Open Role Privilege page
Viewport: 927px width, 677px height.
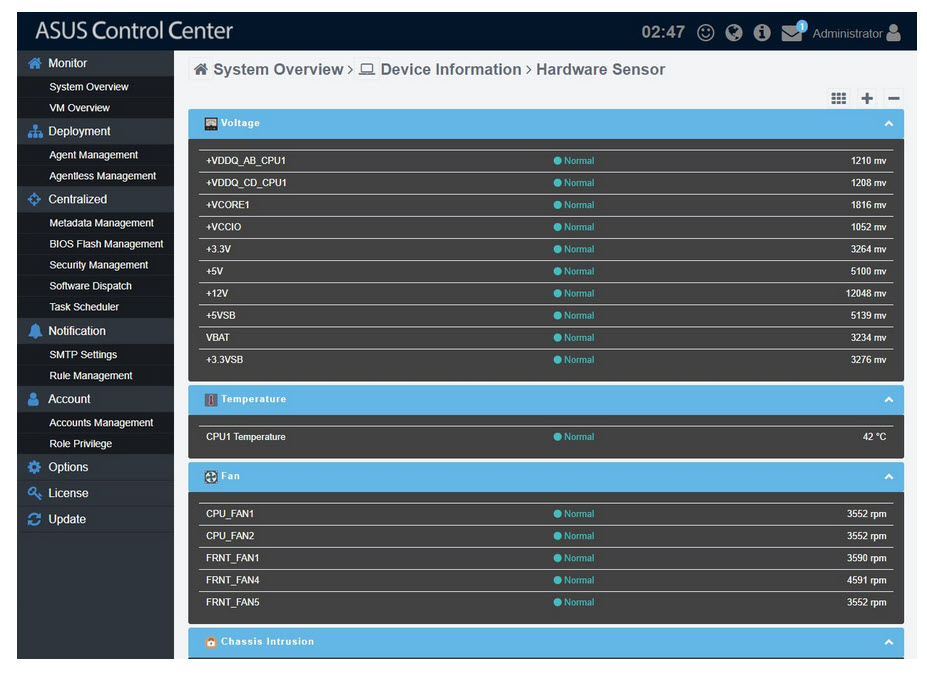80,444
